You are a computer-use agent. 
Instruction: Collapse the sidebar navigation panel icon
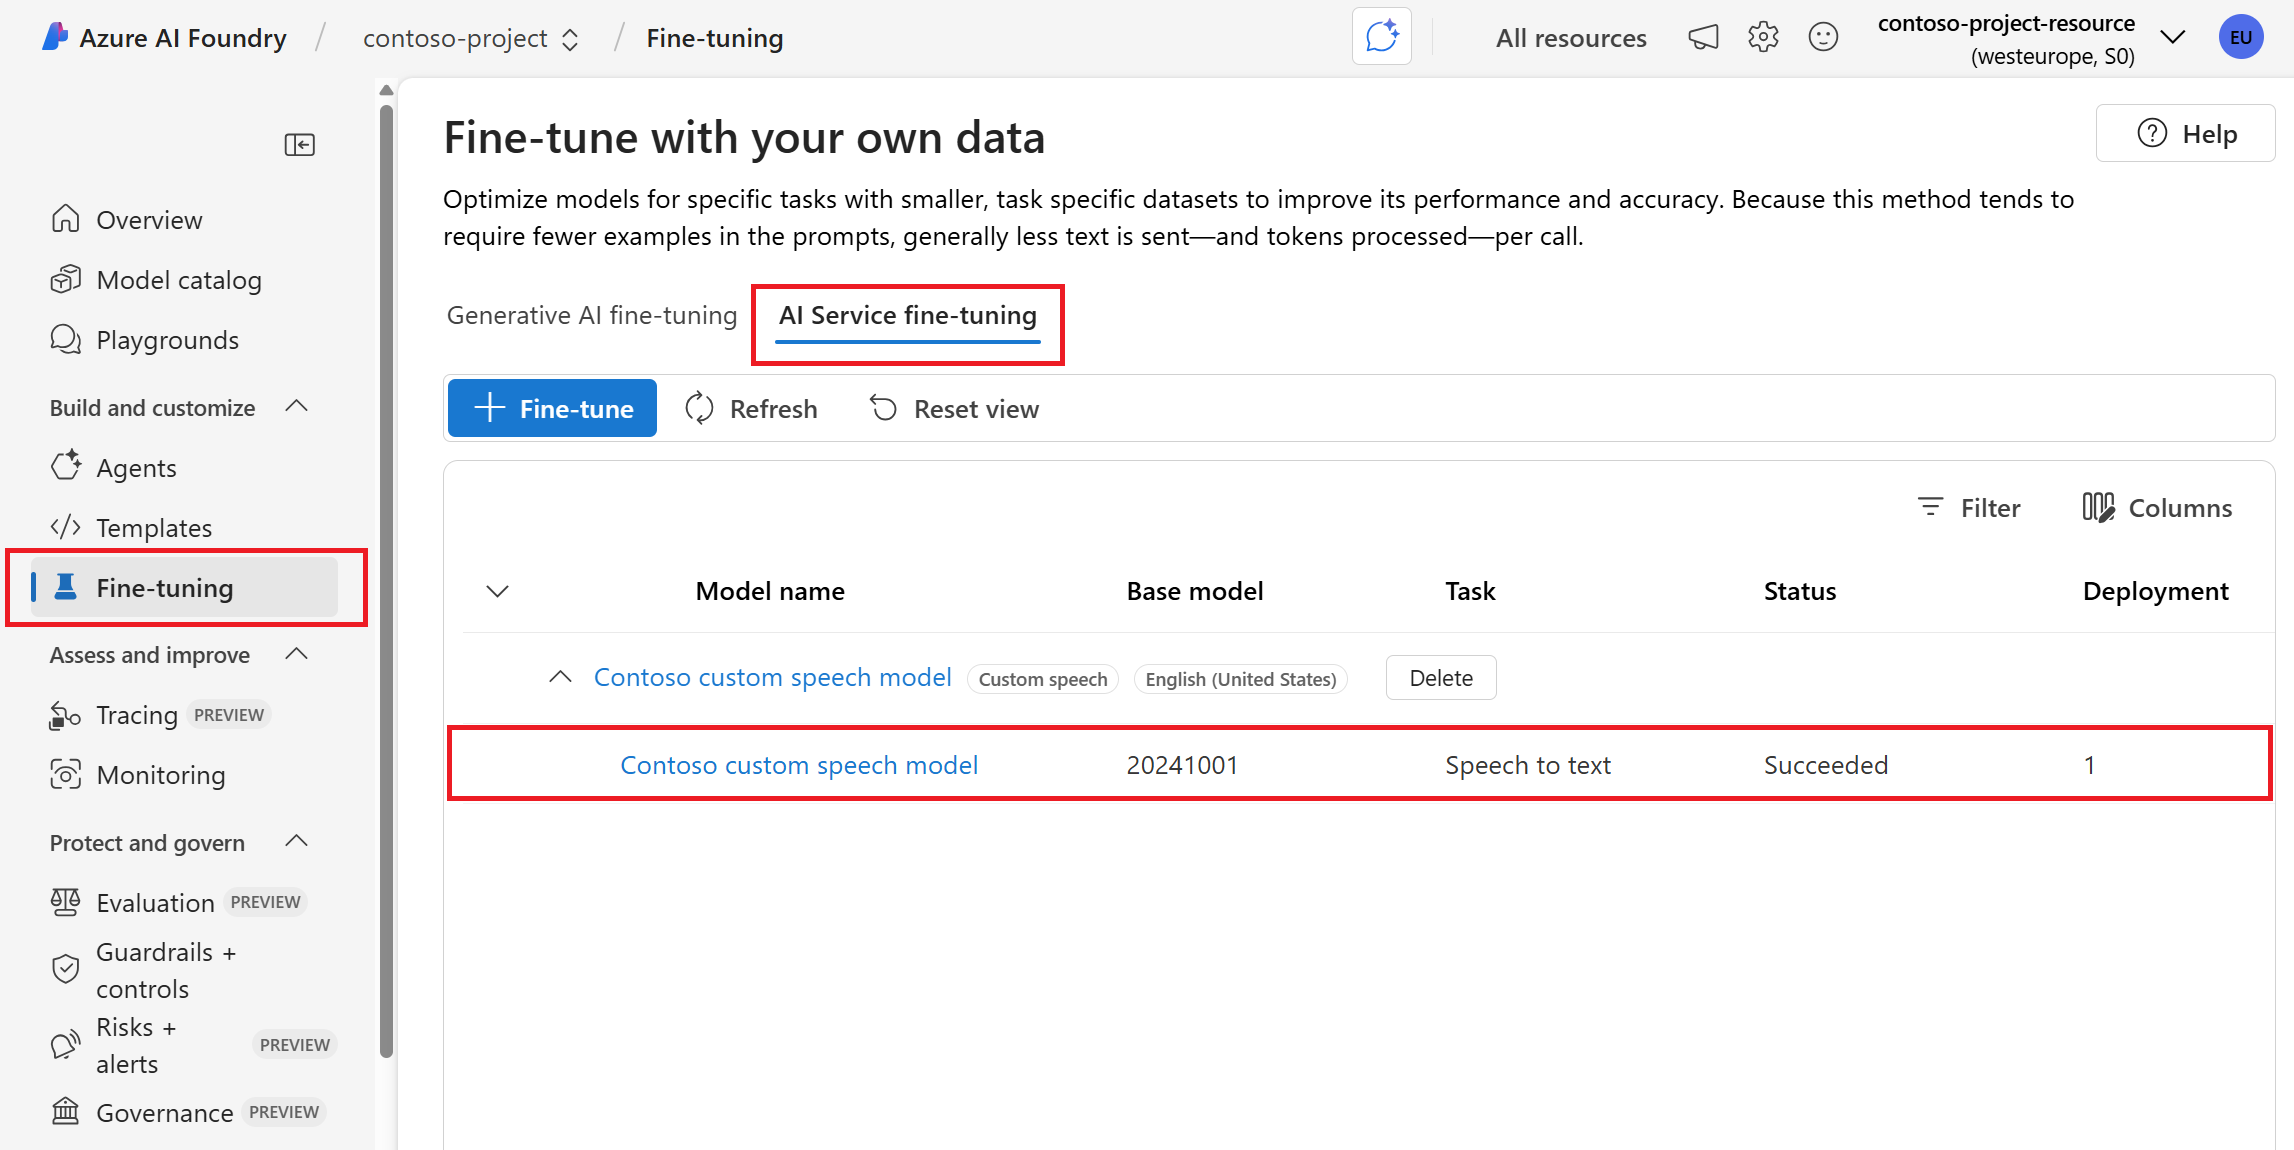[299, 145]
